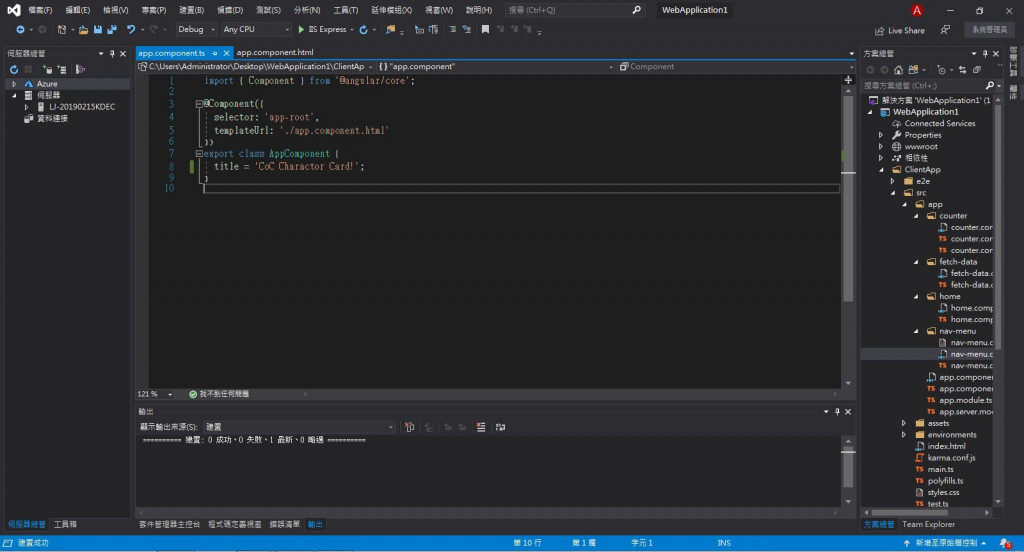
Task: Click connect to server icon in Server Explorer
Action: [x=62, y=69]
